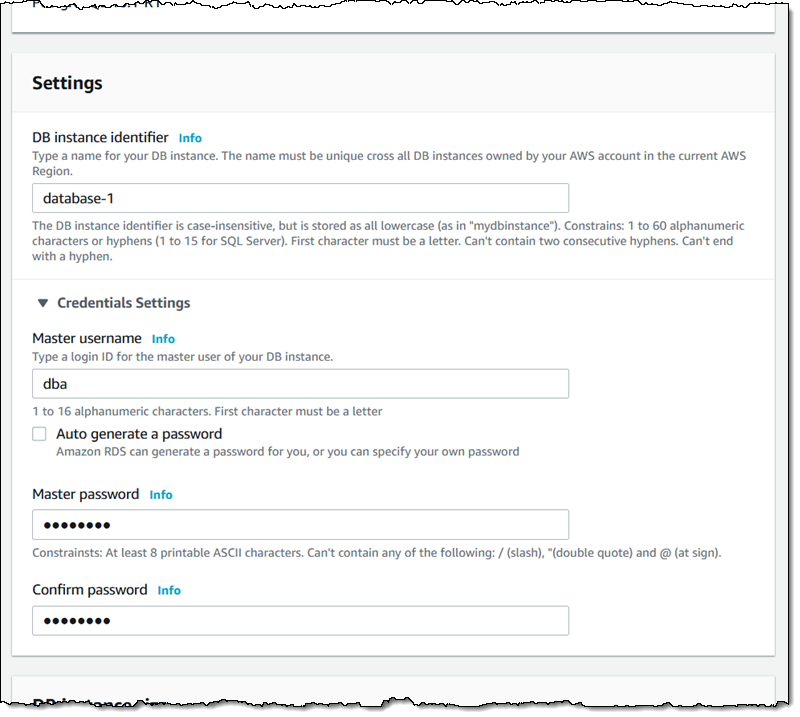Click the Amazon RDS password generation hint
The width and height of the screenshot is (800, 717).
pos(287,452)
